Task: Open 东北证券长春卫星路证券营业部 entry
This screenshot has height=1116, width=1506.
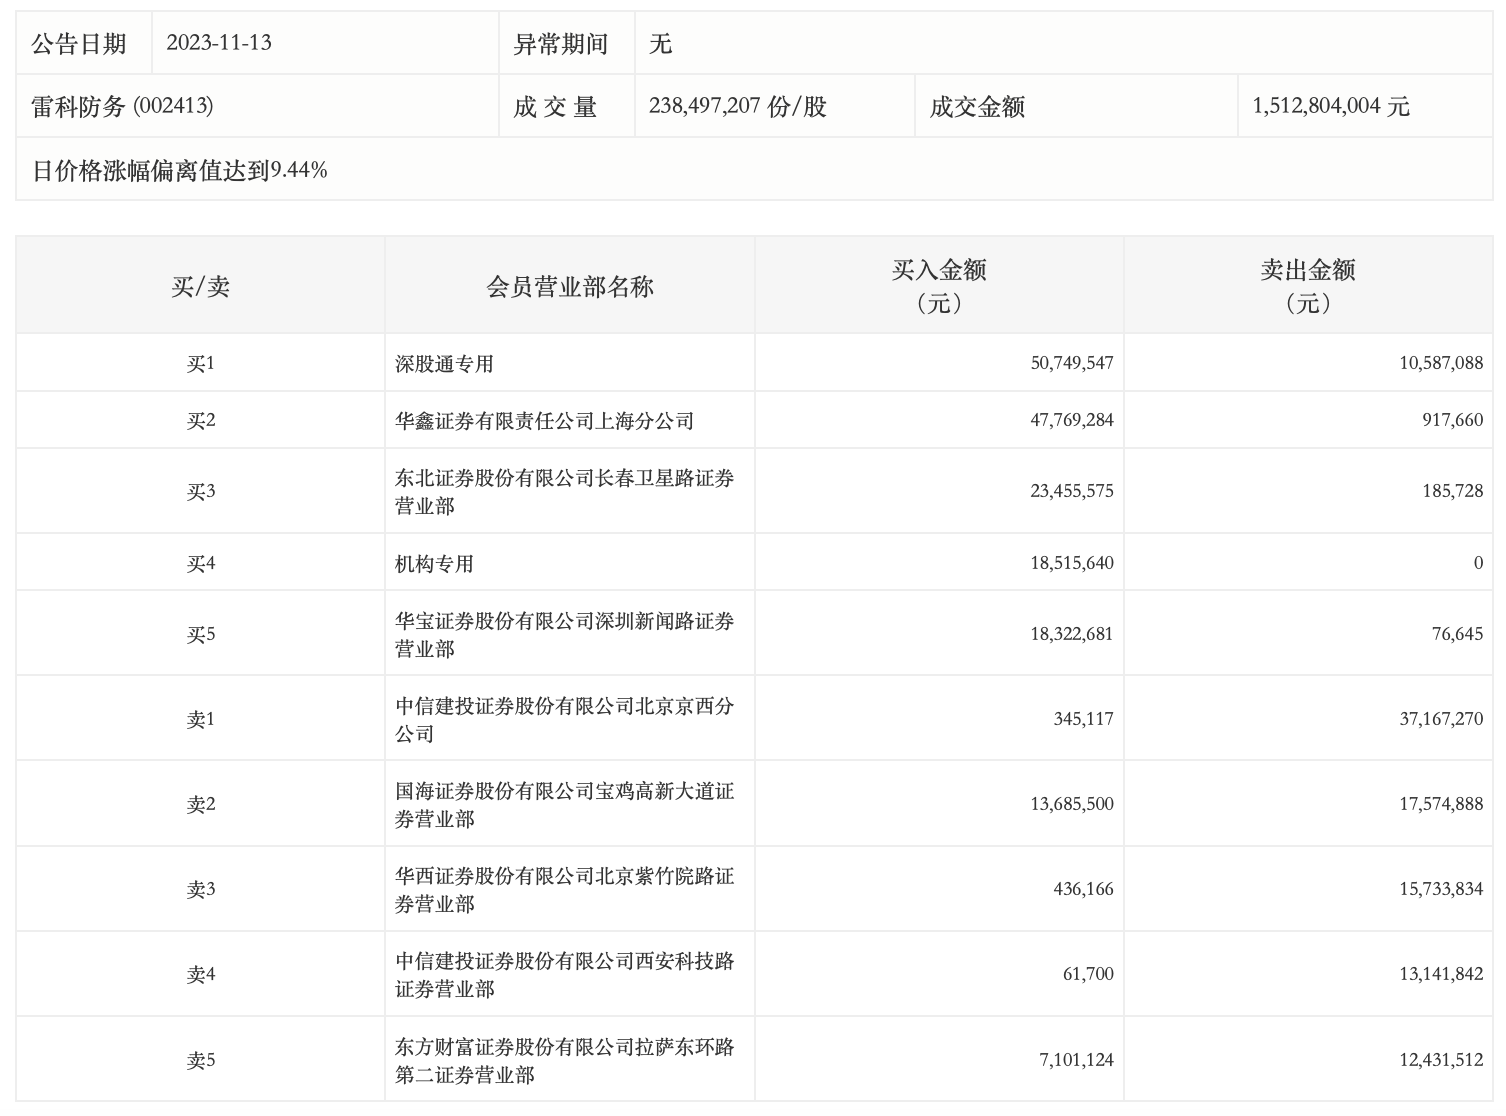Action: coord(564,492)
